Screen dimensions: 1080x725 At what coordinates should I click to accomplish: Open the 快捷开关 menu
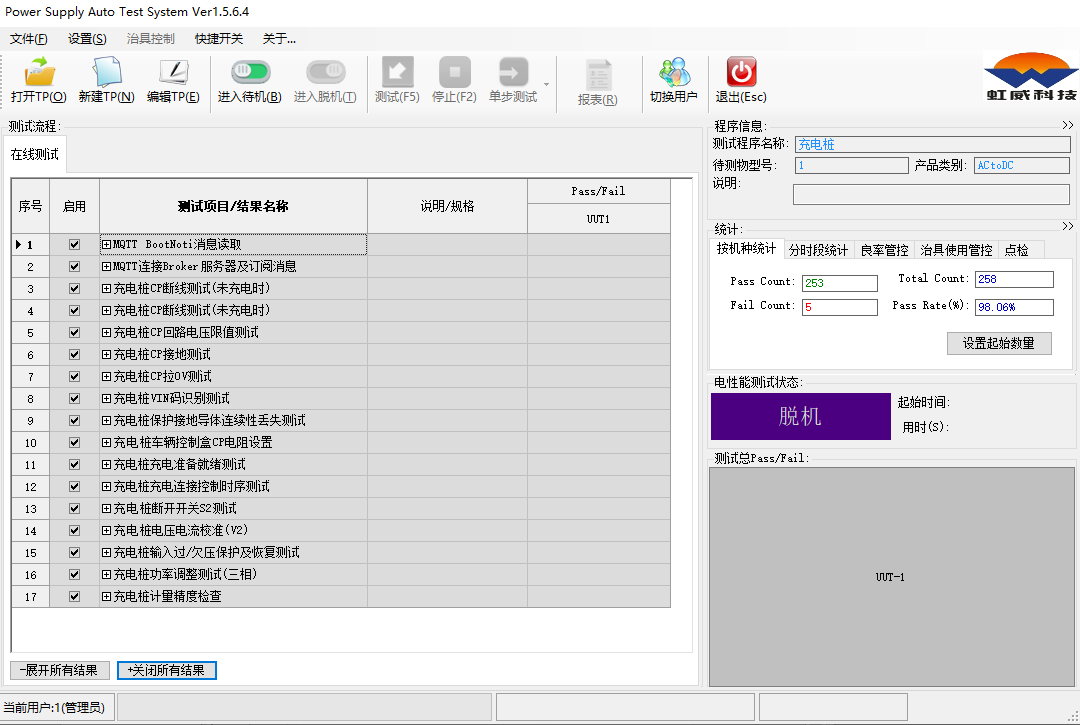coord(219,39)
